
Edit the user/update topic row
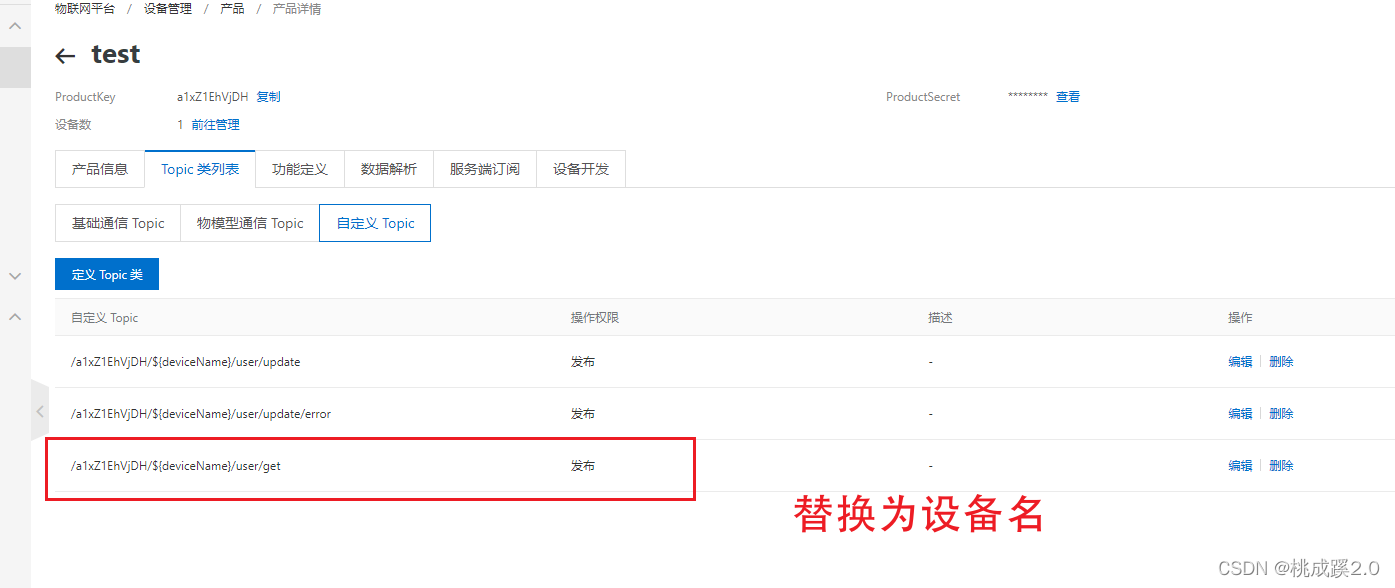pos(1240,362)
